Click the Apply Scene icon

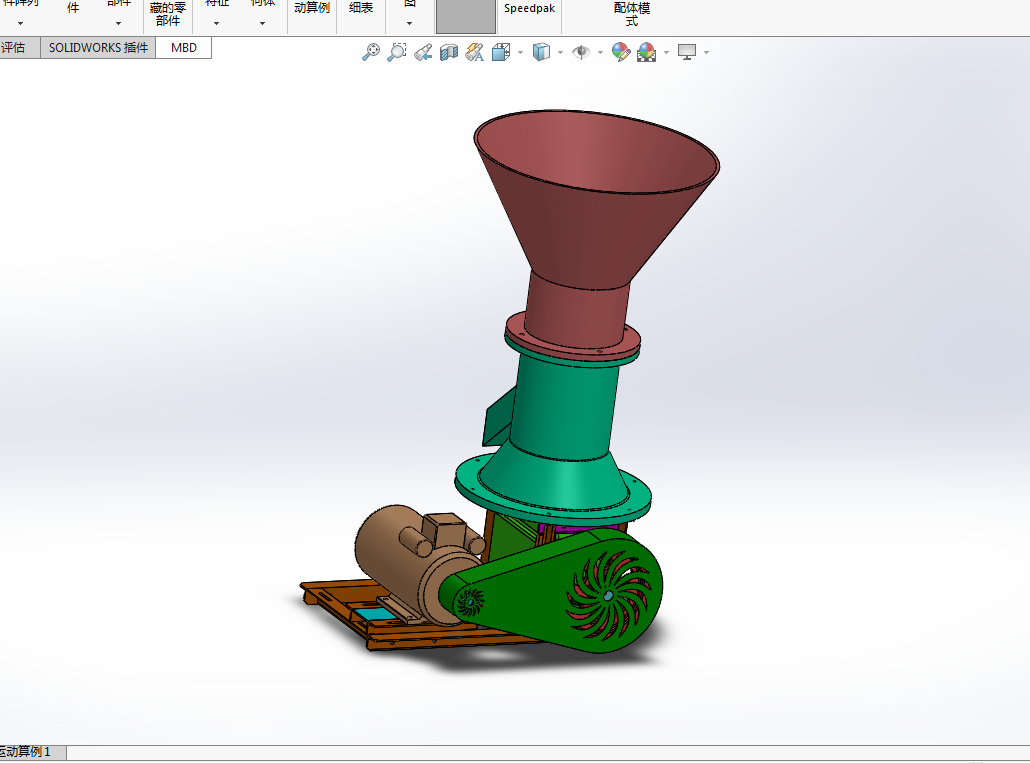point(646,52)
